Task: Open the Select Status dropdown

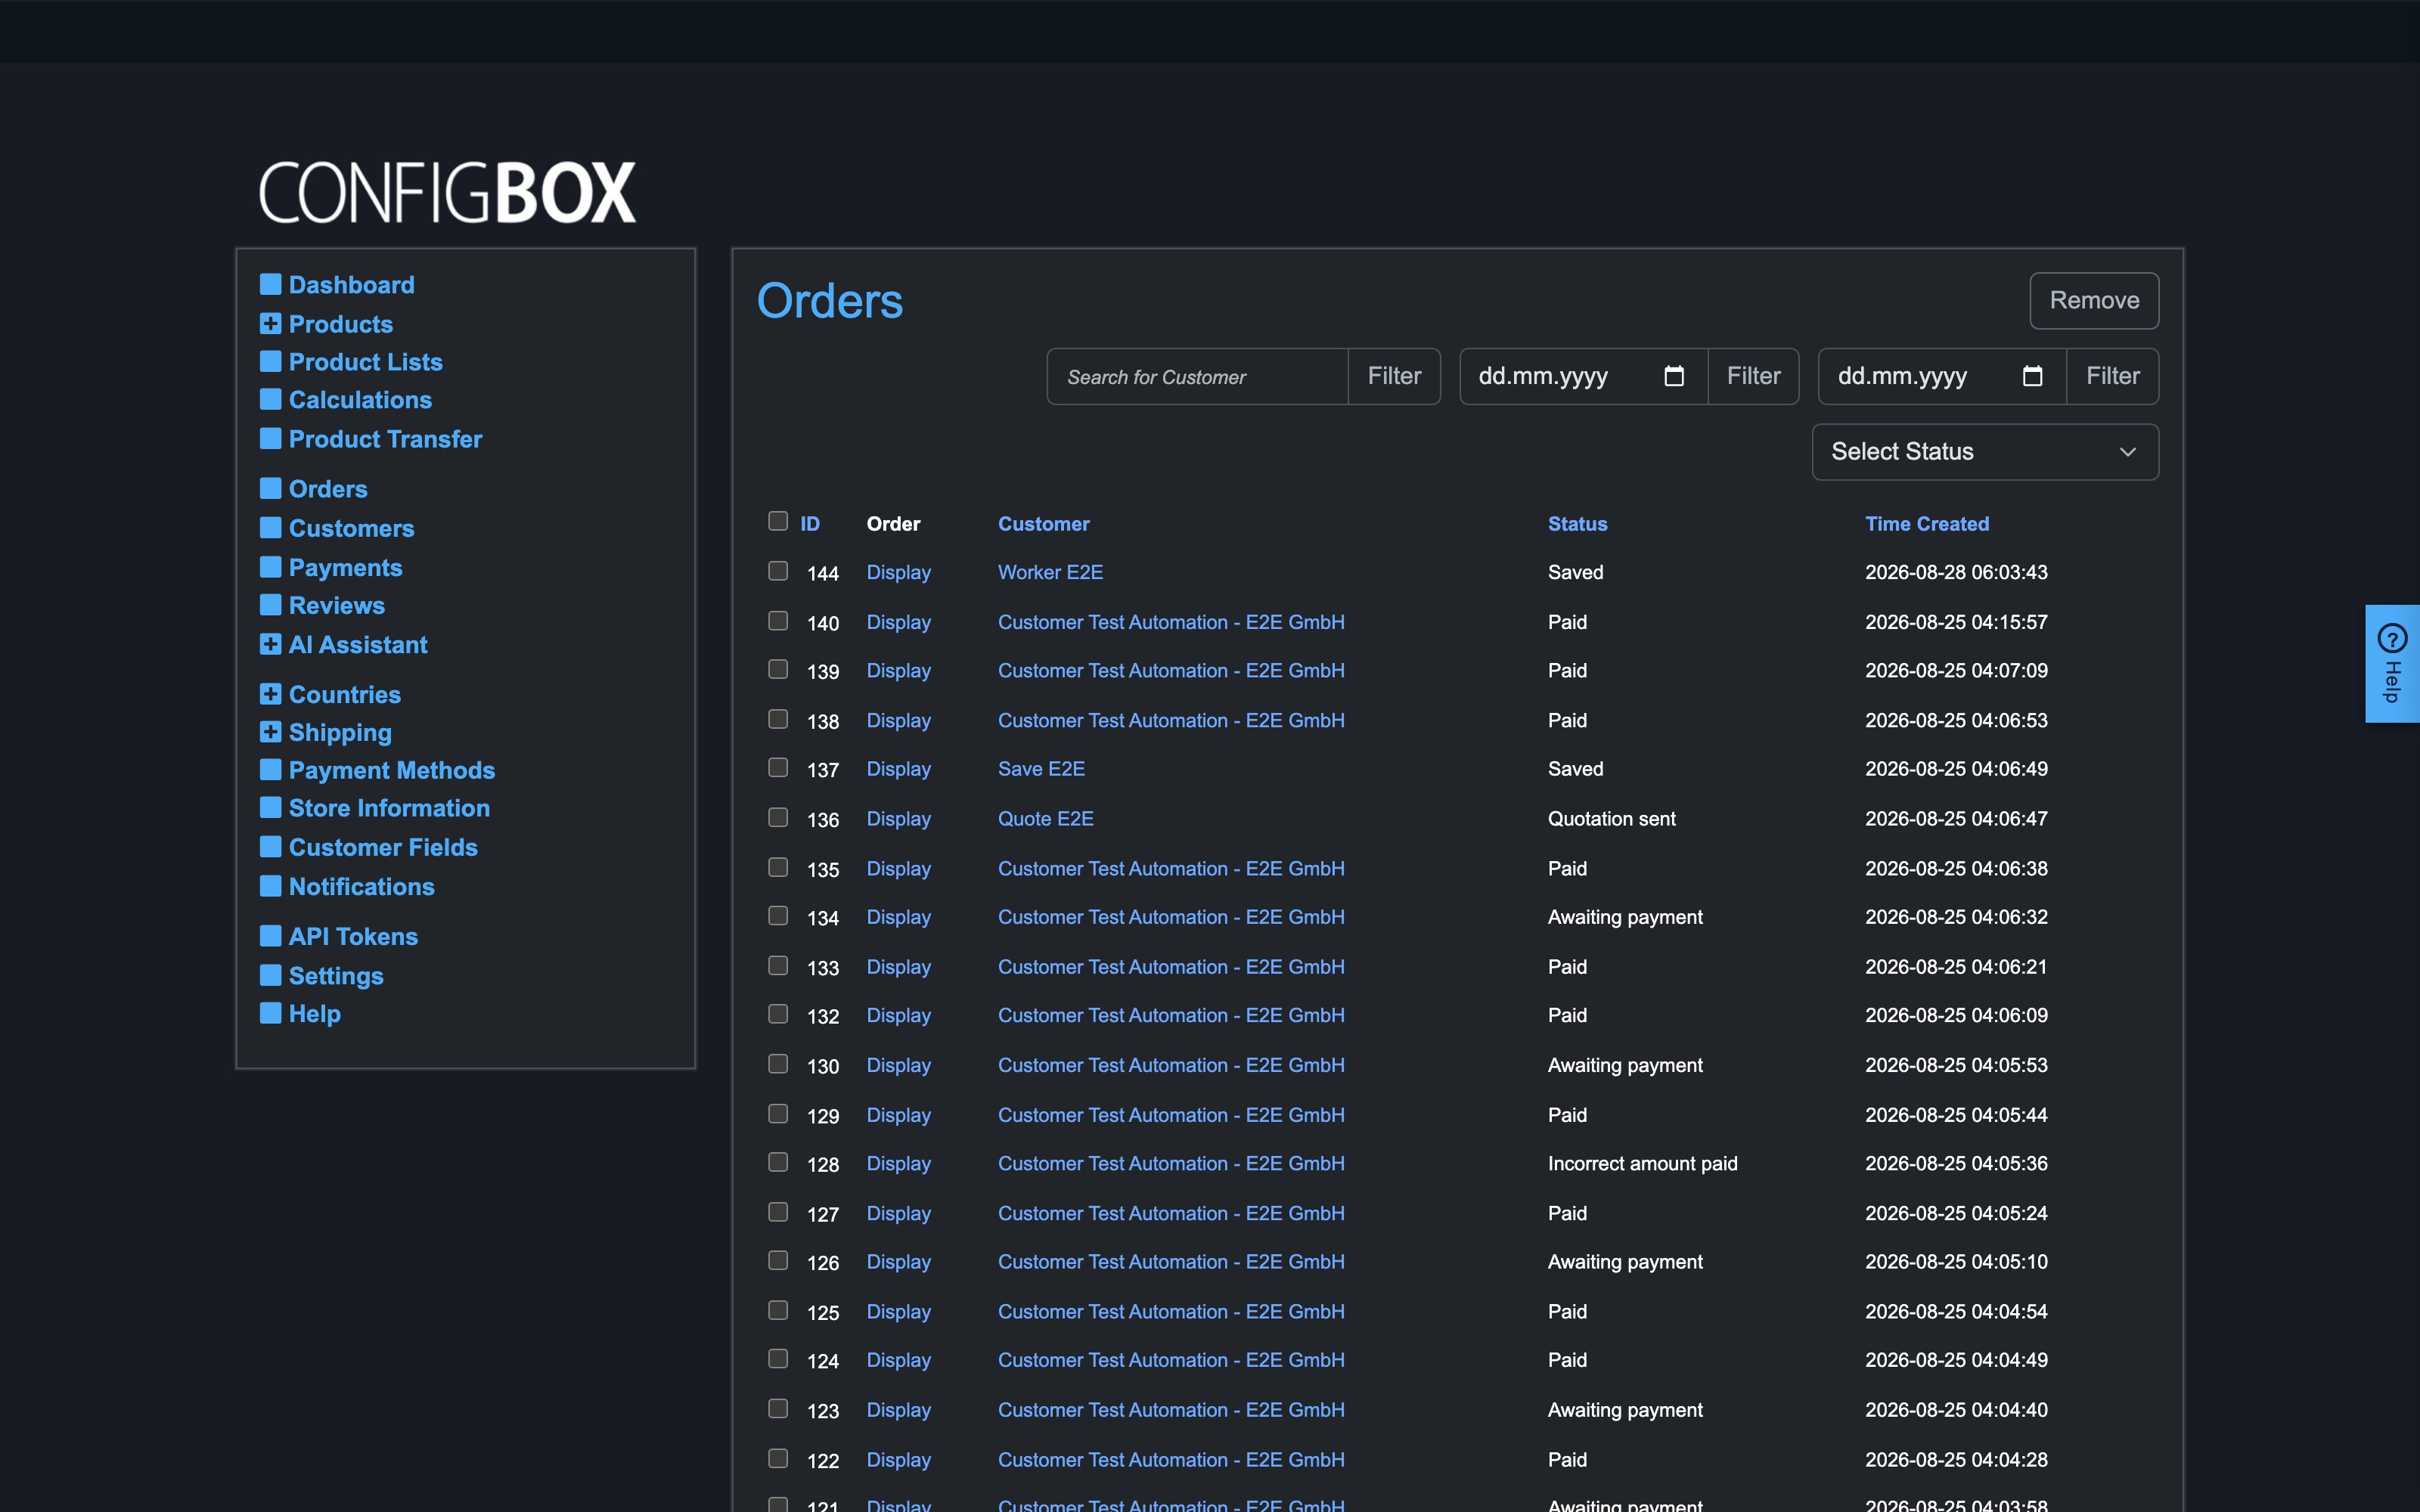Action: coord(1985,452)
